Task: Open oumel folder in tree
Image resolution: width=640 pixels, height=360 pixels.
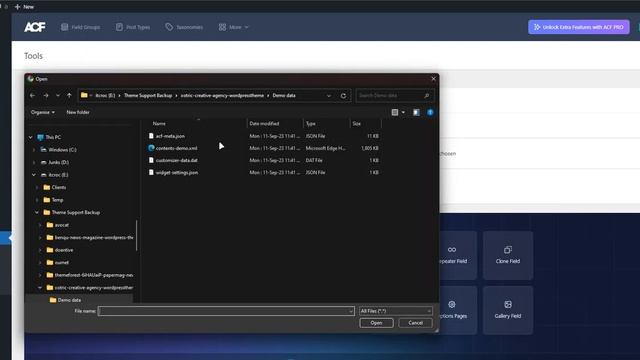Action: point(62,262)
